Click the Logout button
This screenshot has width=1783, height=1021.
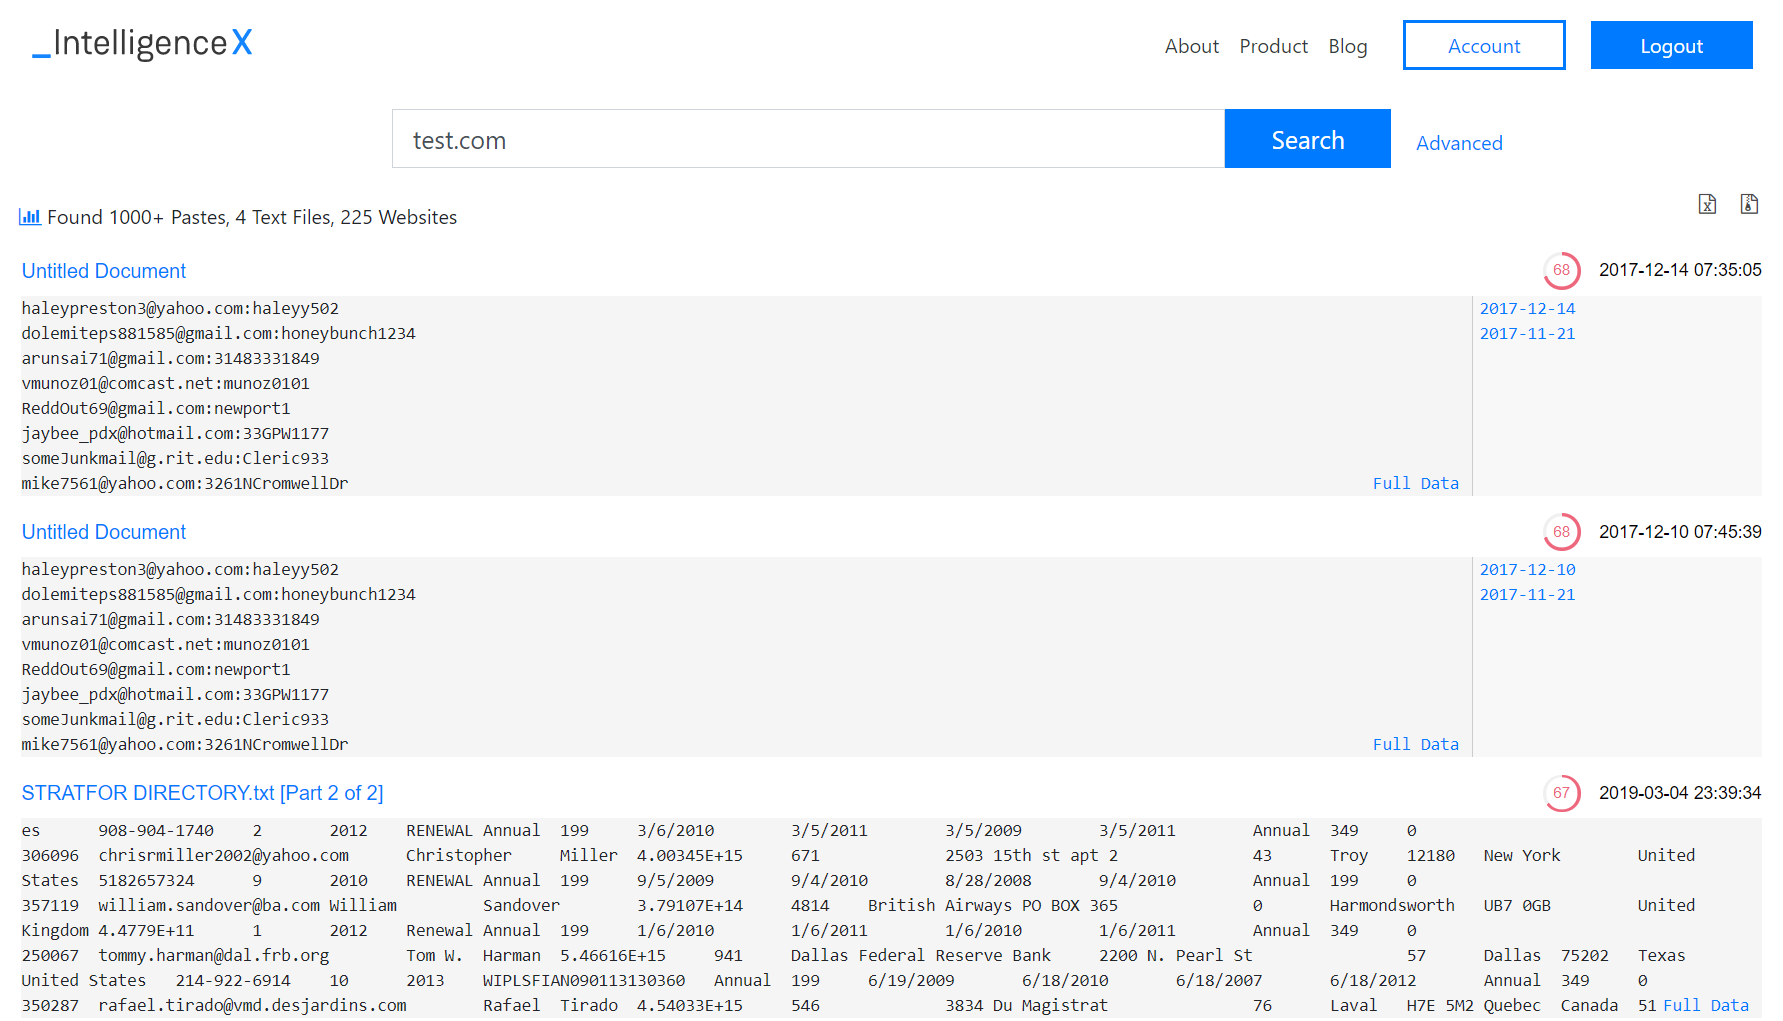click(1671, 46)
